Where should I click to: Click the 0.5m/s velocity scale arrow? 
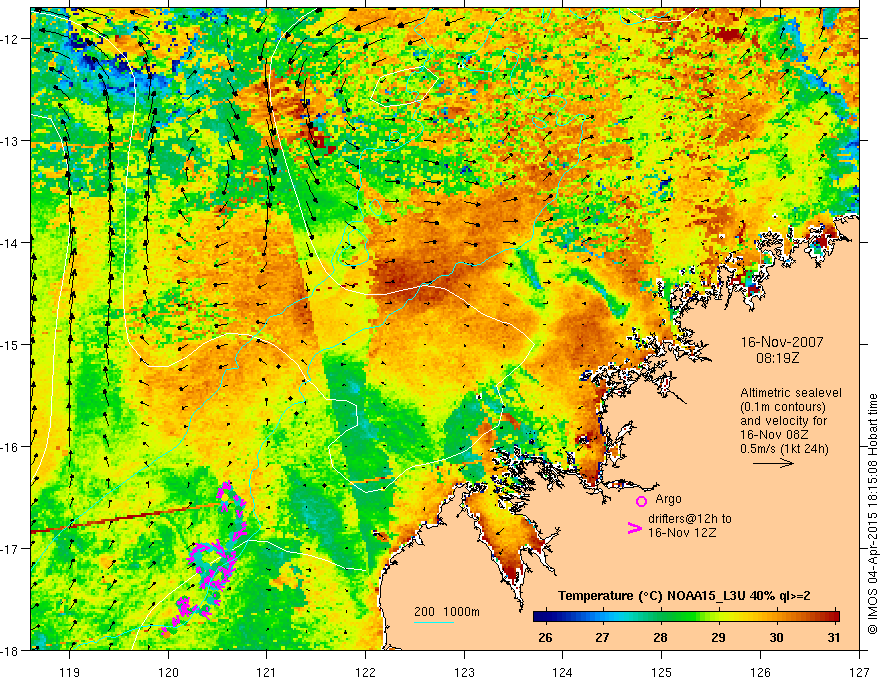773,463
